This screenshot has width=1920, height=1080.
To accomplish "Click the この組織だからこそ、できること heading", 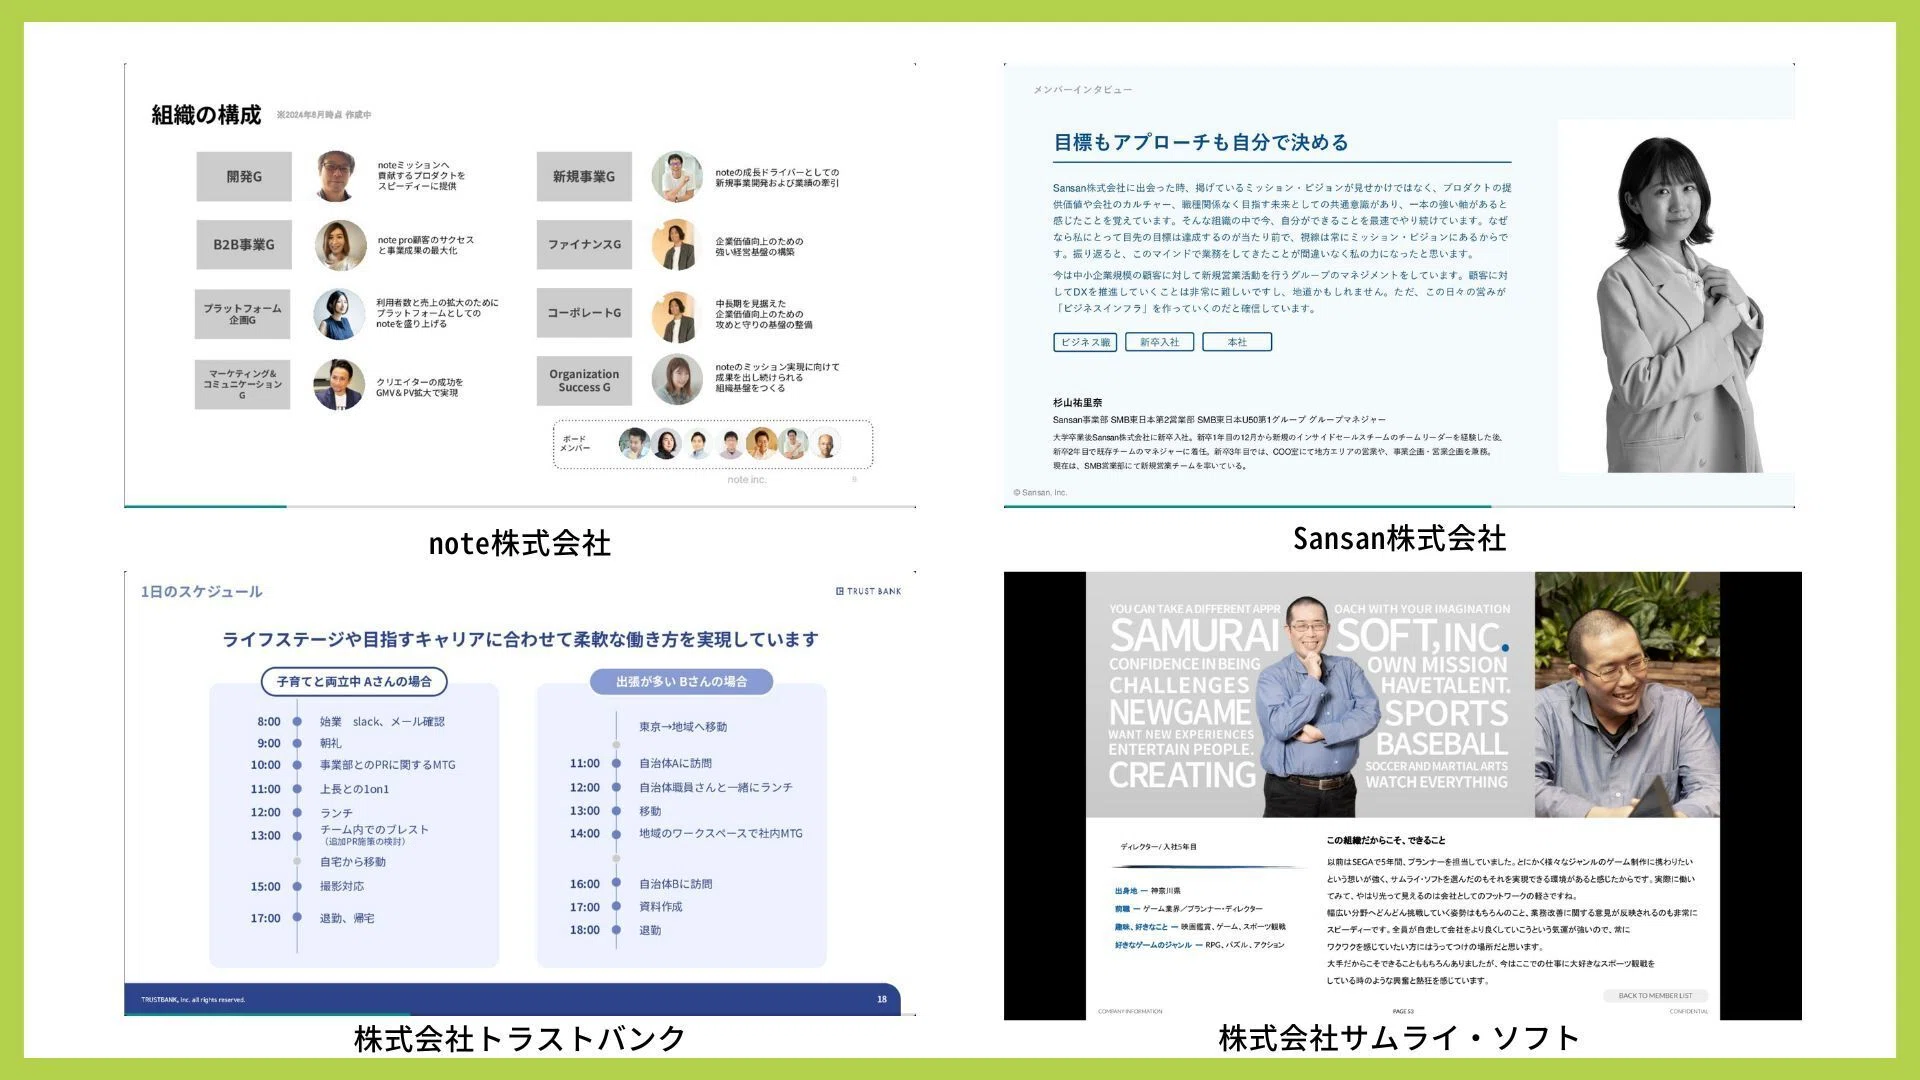I will tap(1386, 841).
